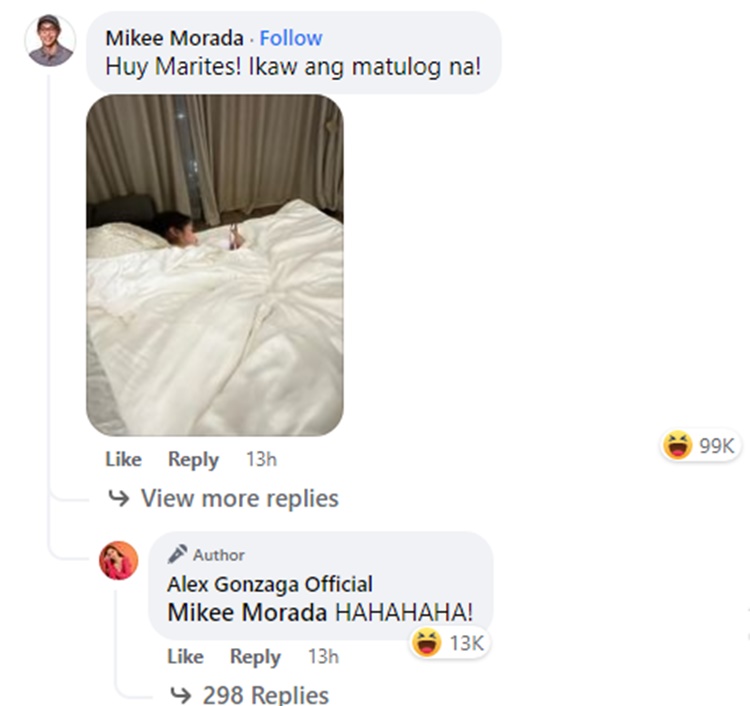Click the arrow icon beside View more replies
Screen dimensions: 750x706
[119, 498]
